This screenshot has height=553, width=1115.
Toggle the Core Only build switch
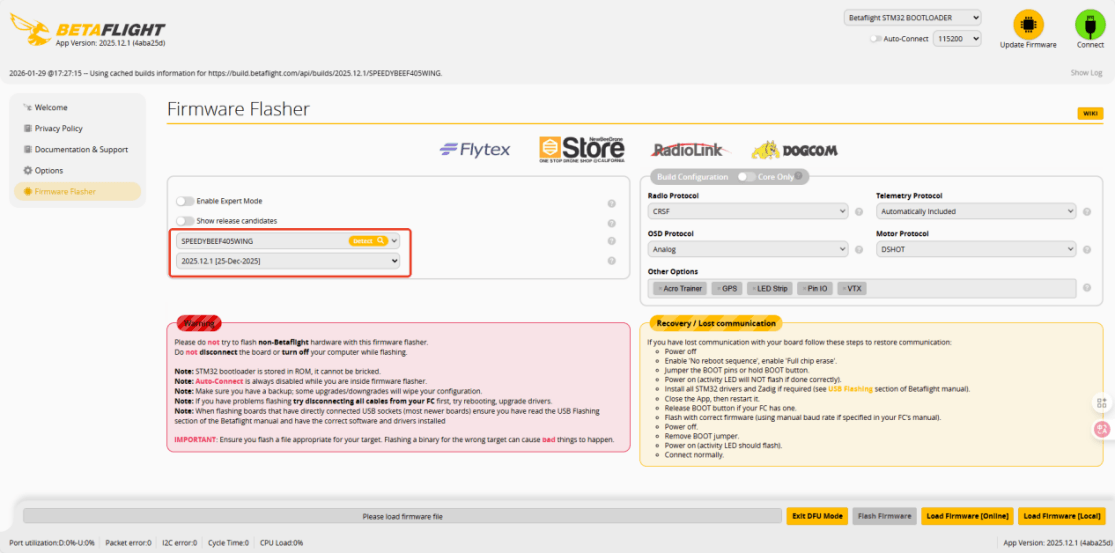click(x=746, y=177)
